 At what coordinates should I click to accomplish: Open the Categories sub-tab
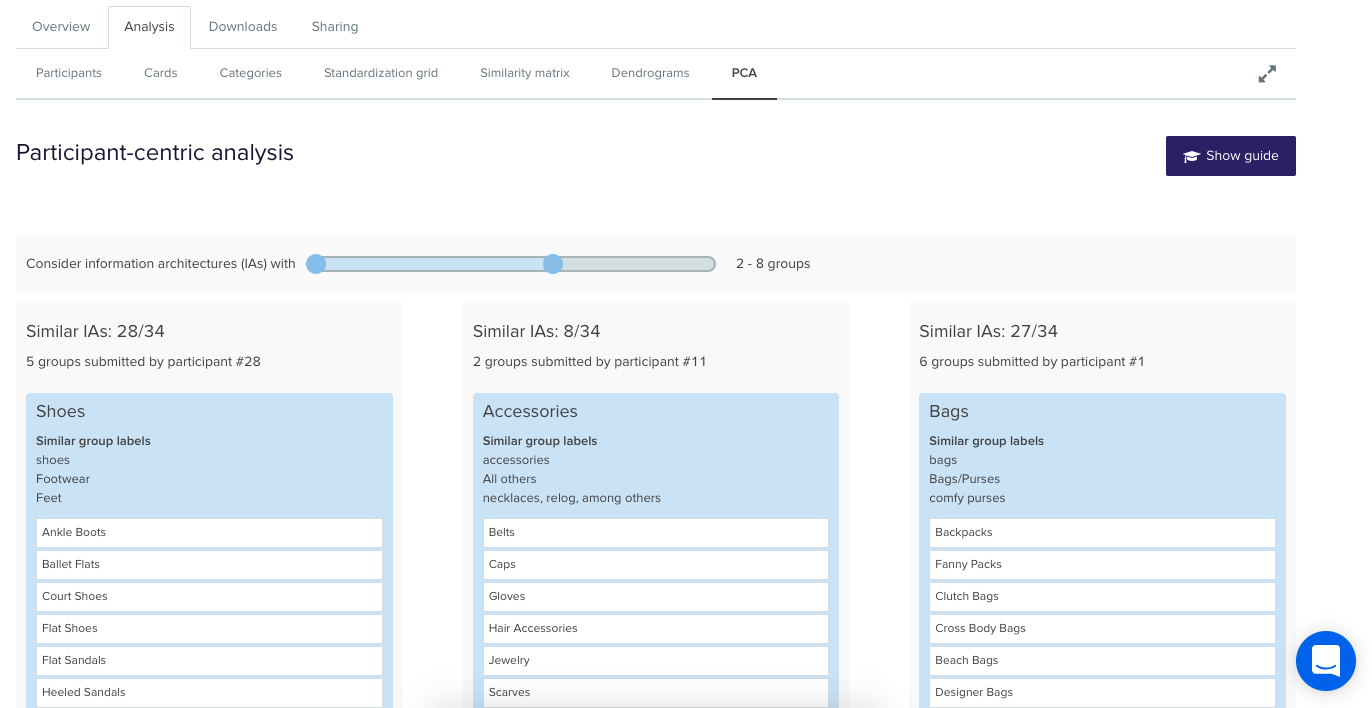pos(251,73)
